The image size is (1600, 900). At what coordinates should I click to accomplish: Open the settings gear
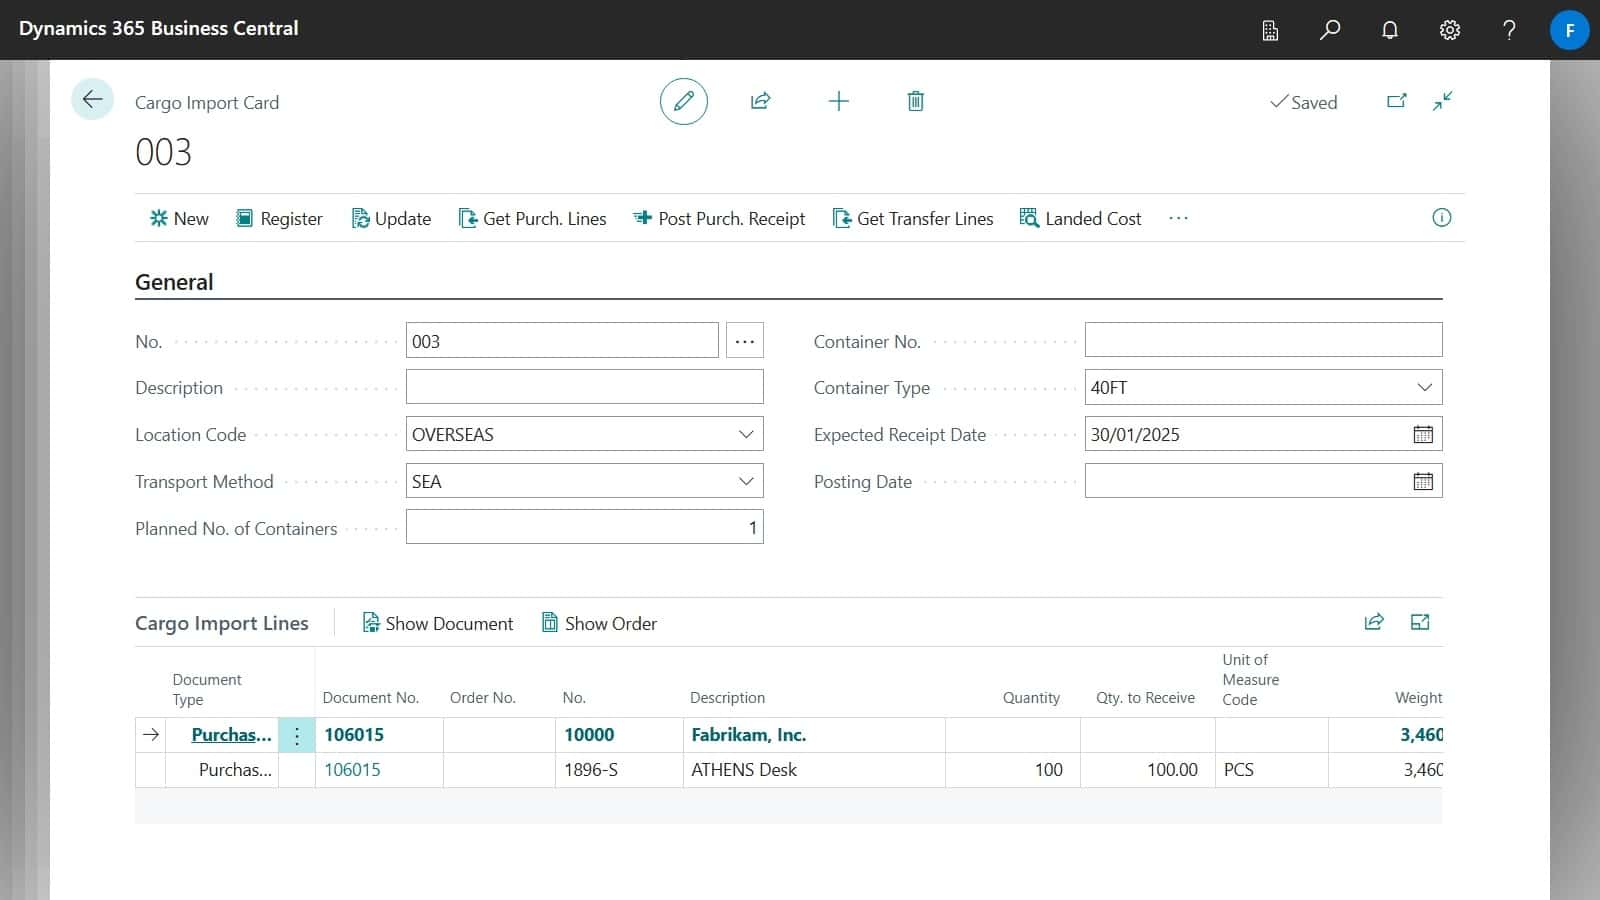click(1449, 30)
